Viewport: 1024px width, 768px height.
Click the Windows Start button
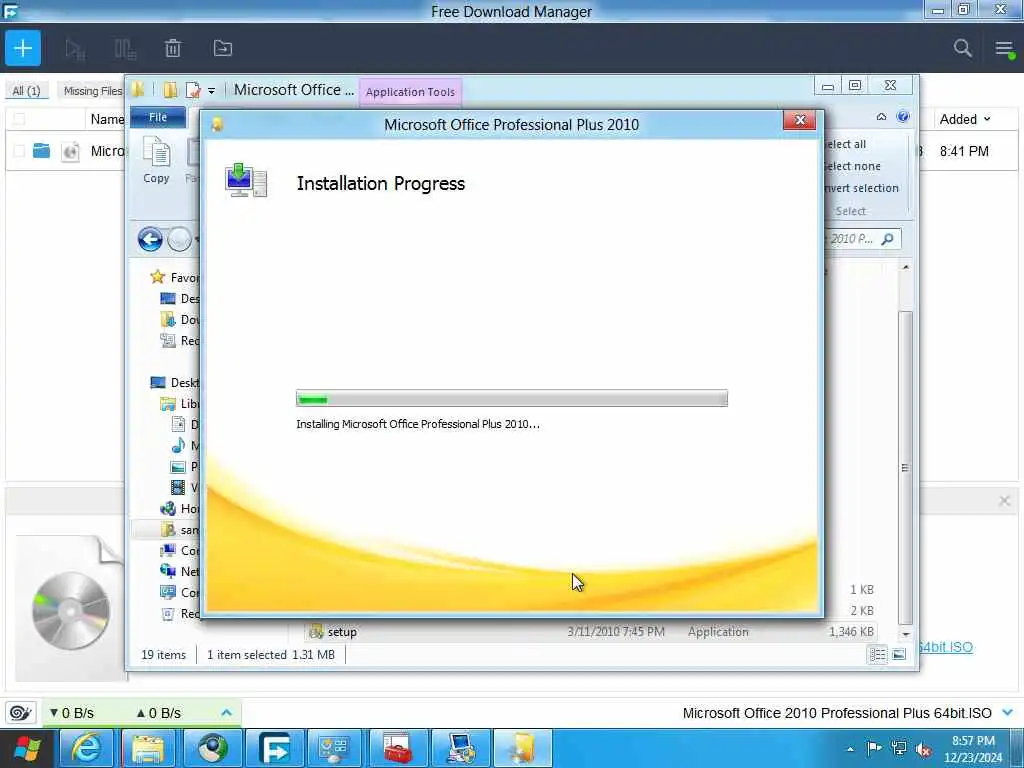click(x=27, y=748)
